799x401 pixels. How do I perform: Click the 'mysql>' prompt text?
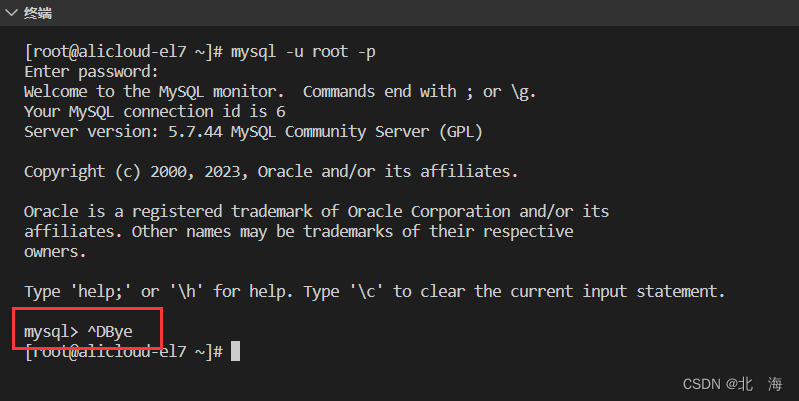coord(51,332)
